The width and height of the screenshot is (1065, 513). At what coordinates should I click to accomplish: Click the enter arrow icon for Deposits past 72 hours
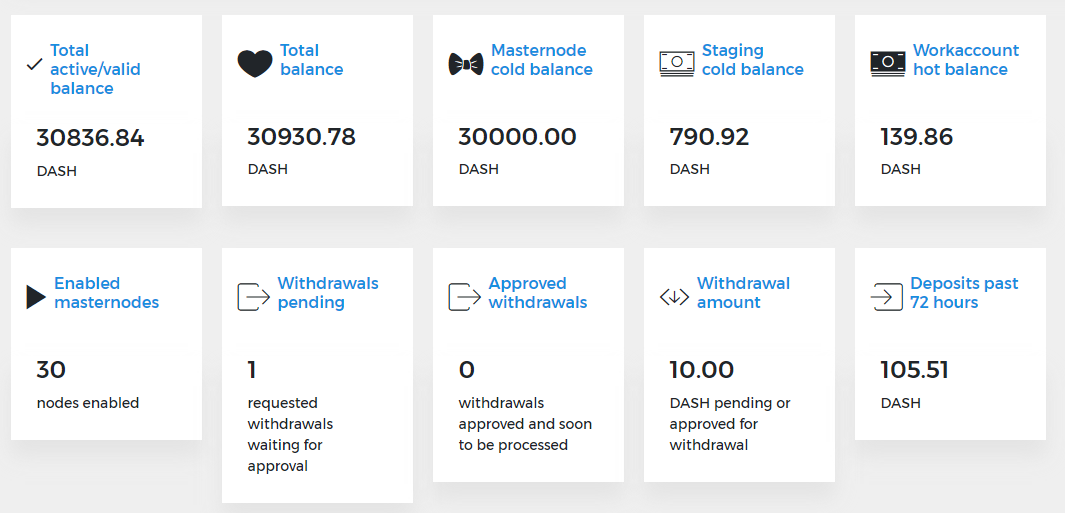pos(886,297)
